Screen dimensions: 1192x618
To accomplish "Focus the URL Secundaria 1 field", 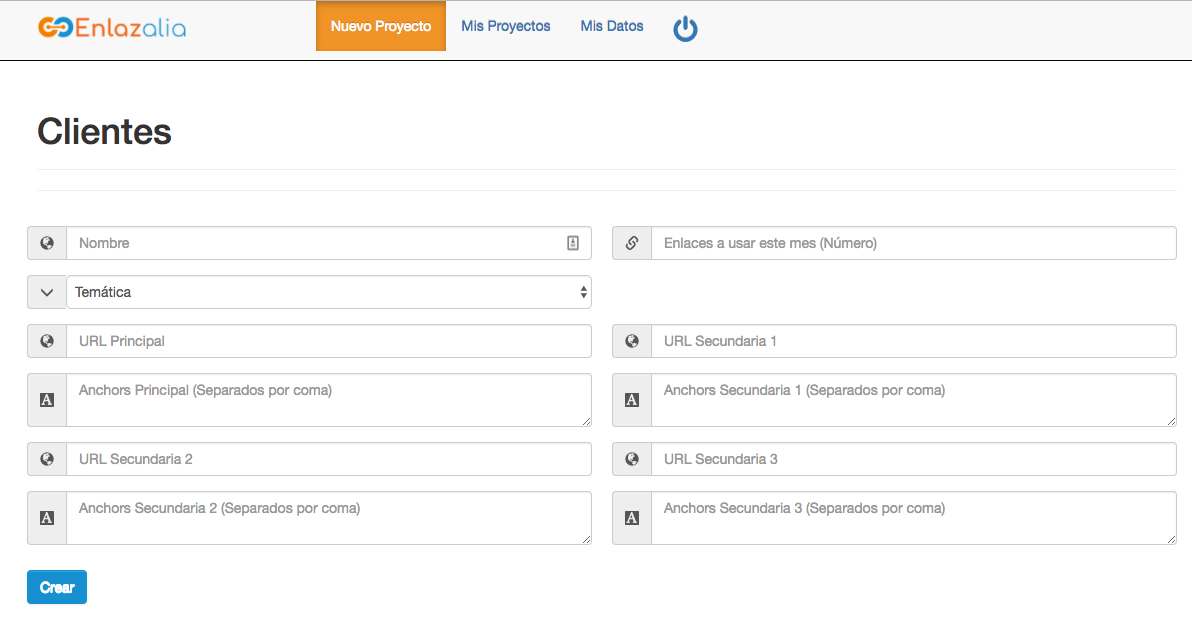I will [x=914, y=341].
